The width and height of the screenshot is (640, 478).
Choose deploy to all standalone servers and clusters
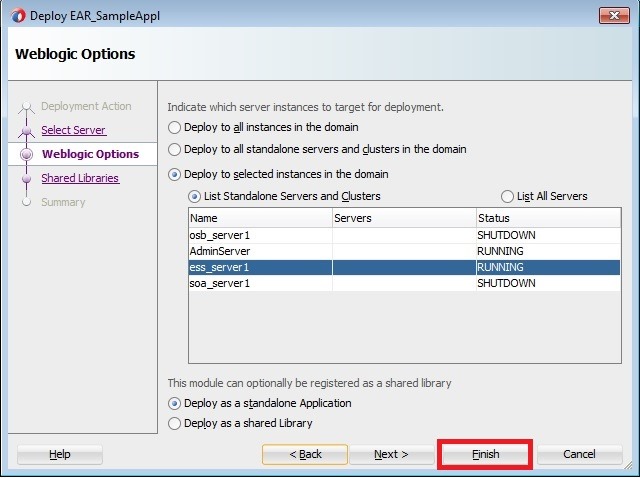(x=176, y=150)
